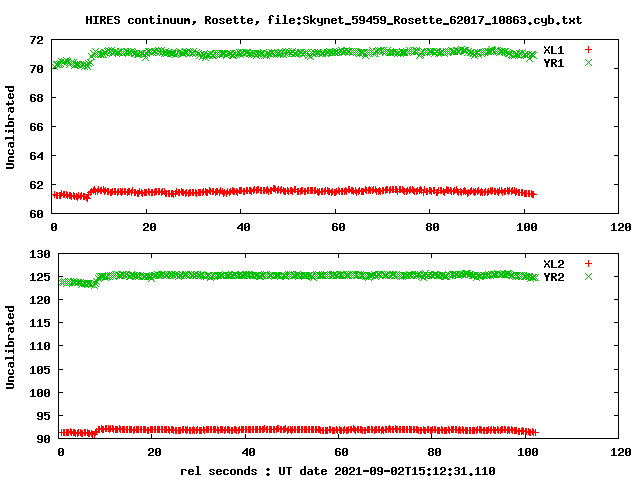Click the 125 tick label on lower y-axis

(40, 277)
